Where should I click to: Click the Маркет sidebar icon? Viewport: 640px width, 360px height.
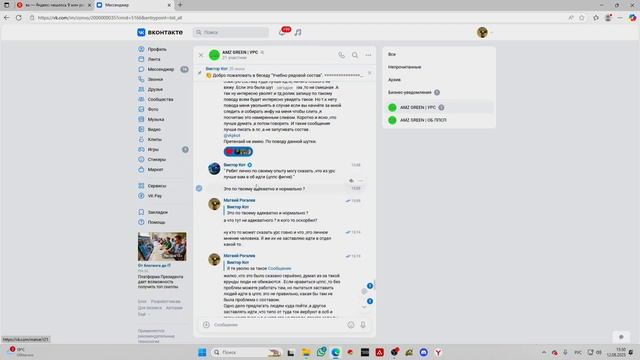click(141, 169)
